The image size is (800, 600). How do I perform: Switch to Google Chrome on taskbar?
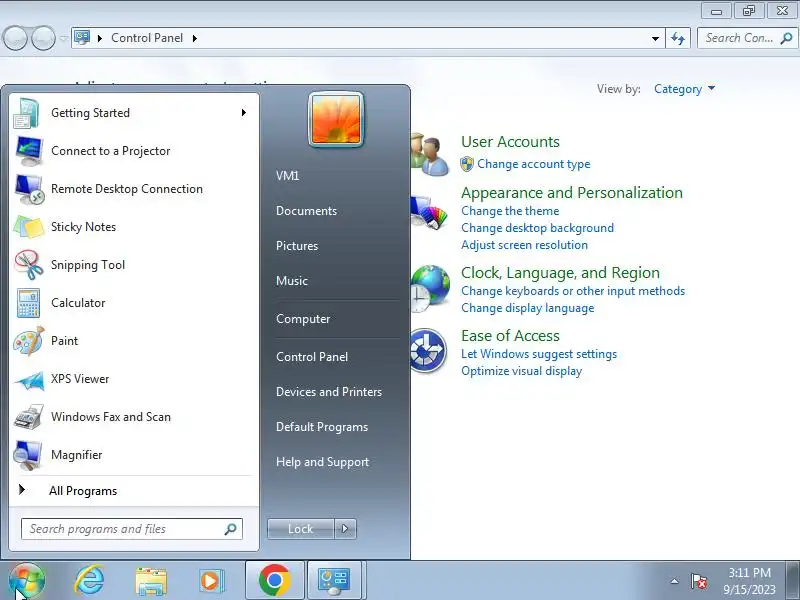click(x=274, y=580)
